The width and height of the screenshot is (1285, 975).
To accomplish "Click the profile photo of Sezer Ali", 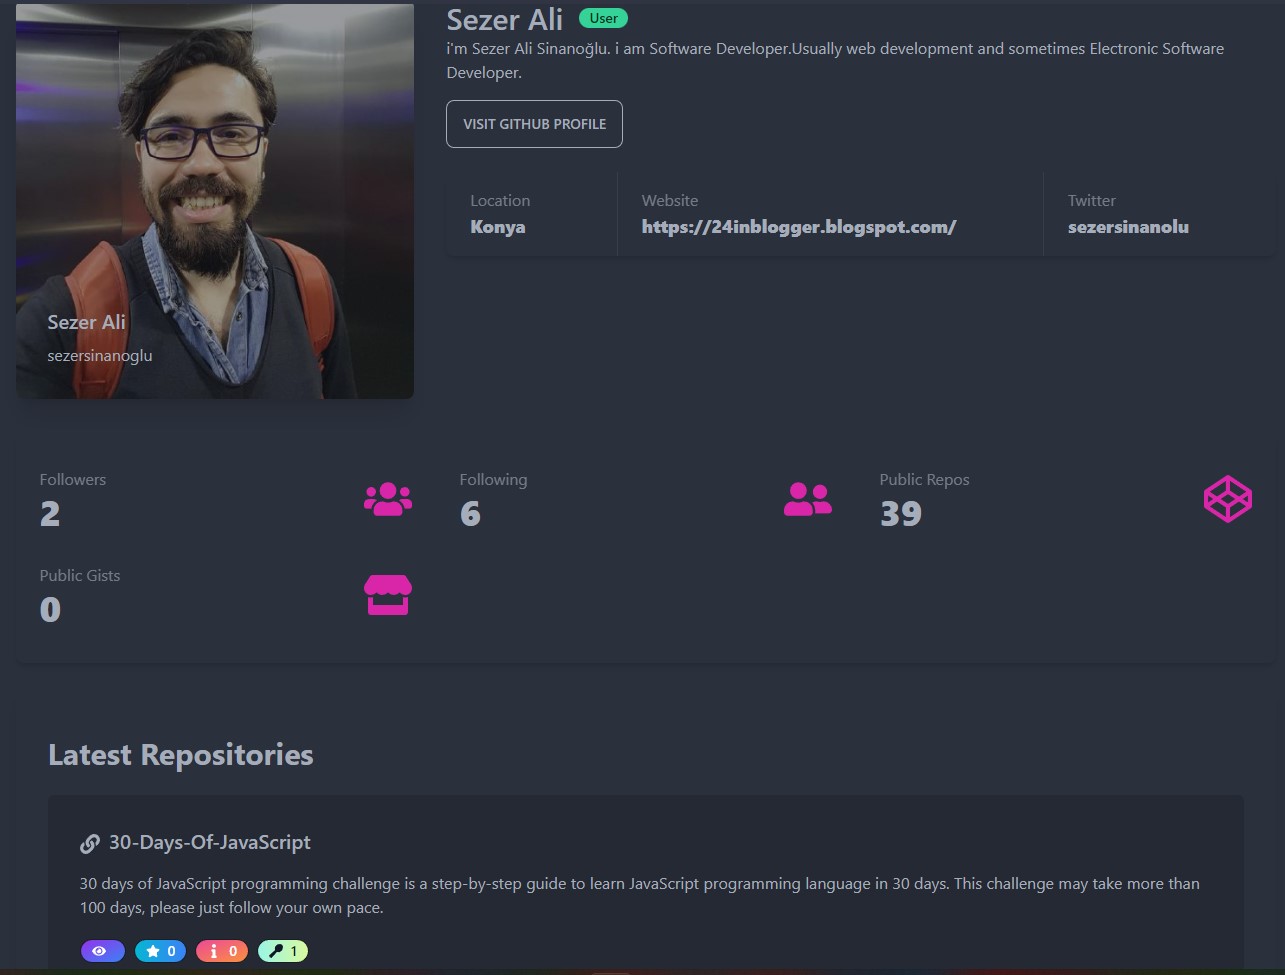I will pyautogui.click(x=215, y=201).
